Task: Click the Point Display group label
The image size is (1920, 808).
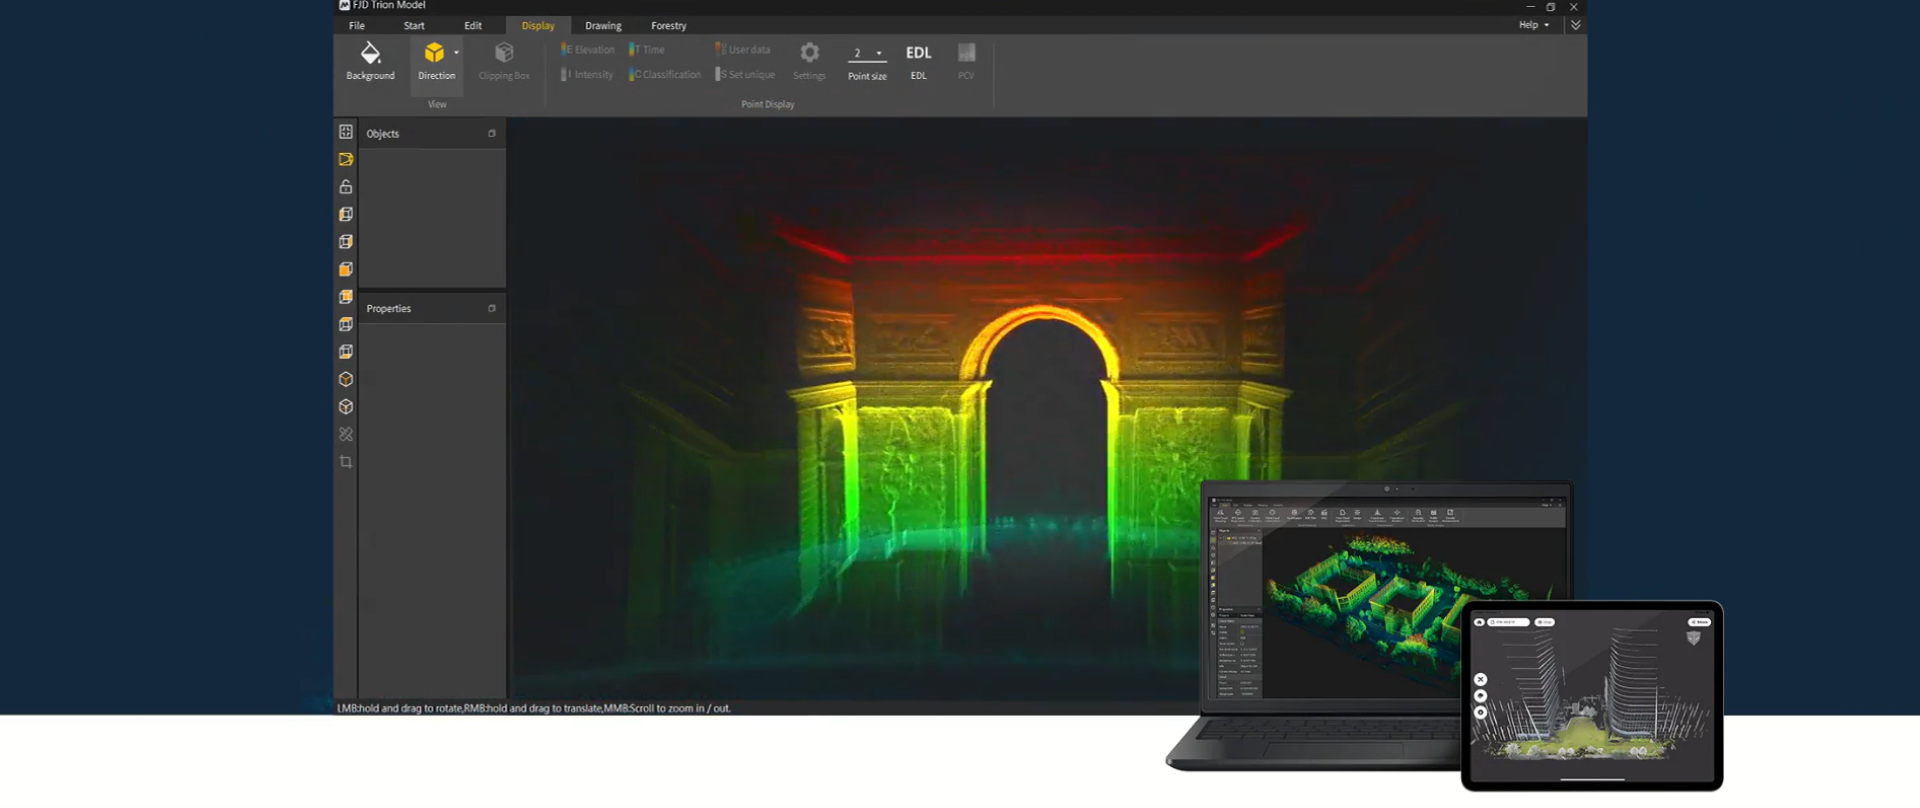Action: [x=768, y=104]
